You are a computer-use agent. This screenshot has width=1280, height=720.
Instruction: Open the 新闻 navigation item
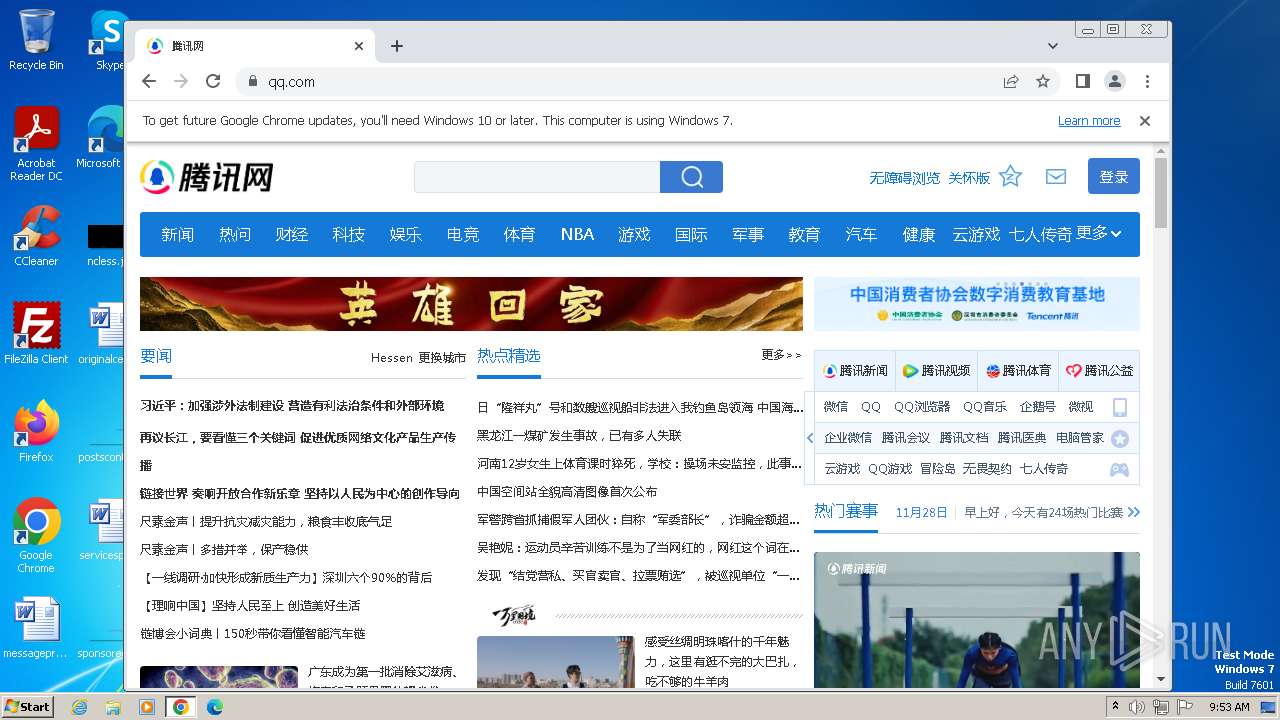178,234
